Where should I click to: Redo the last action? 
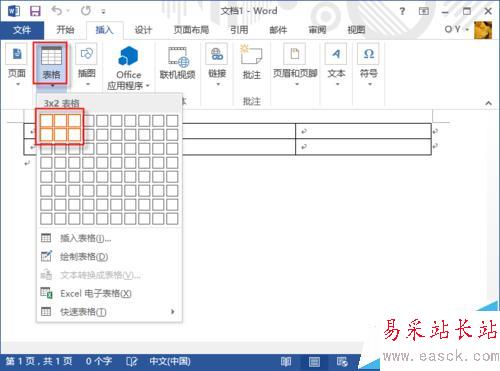tap(86, 11)
